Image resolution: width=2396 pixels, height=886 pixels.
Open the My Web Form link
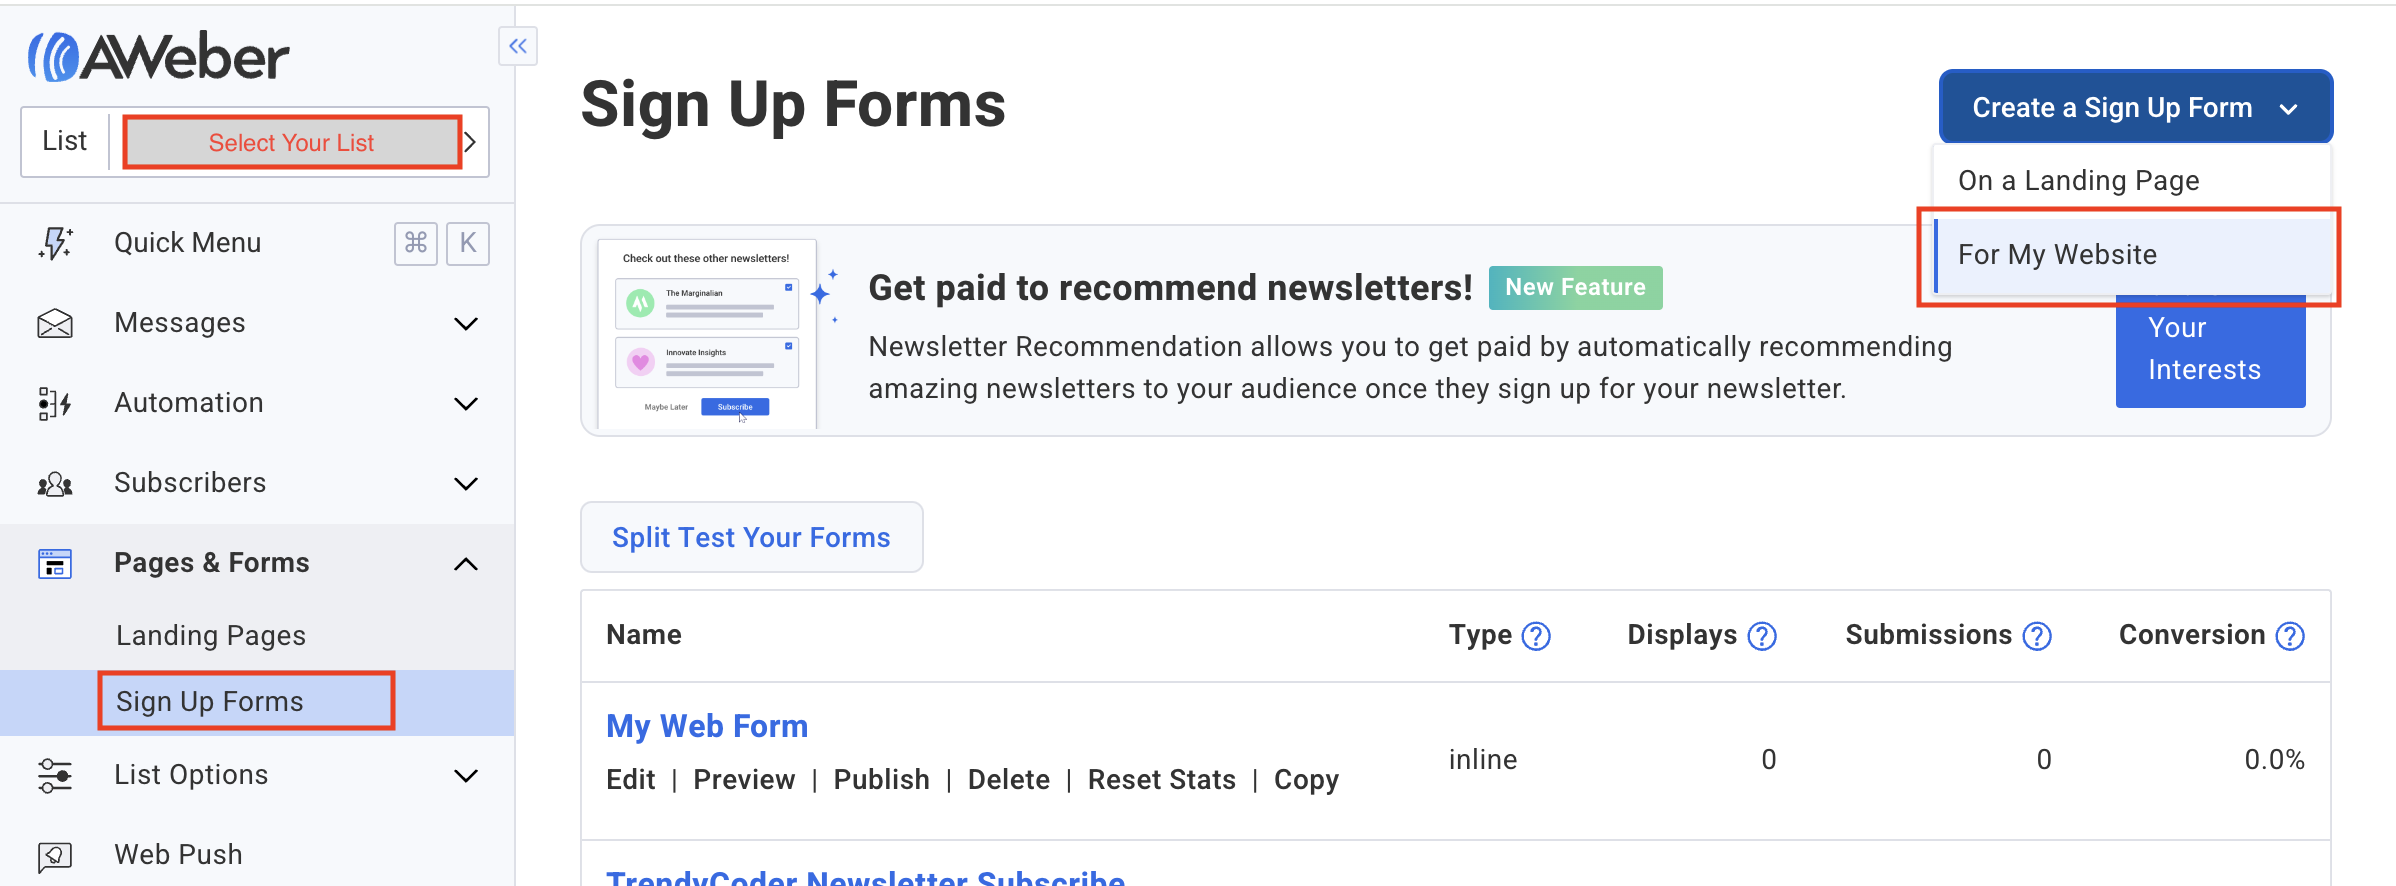707,726
